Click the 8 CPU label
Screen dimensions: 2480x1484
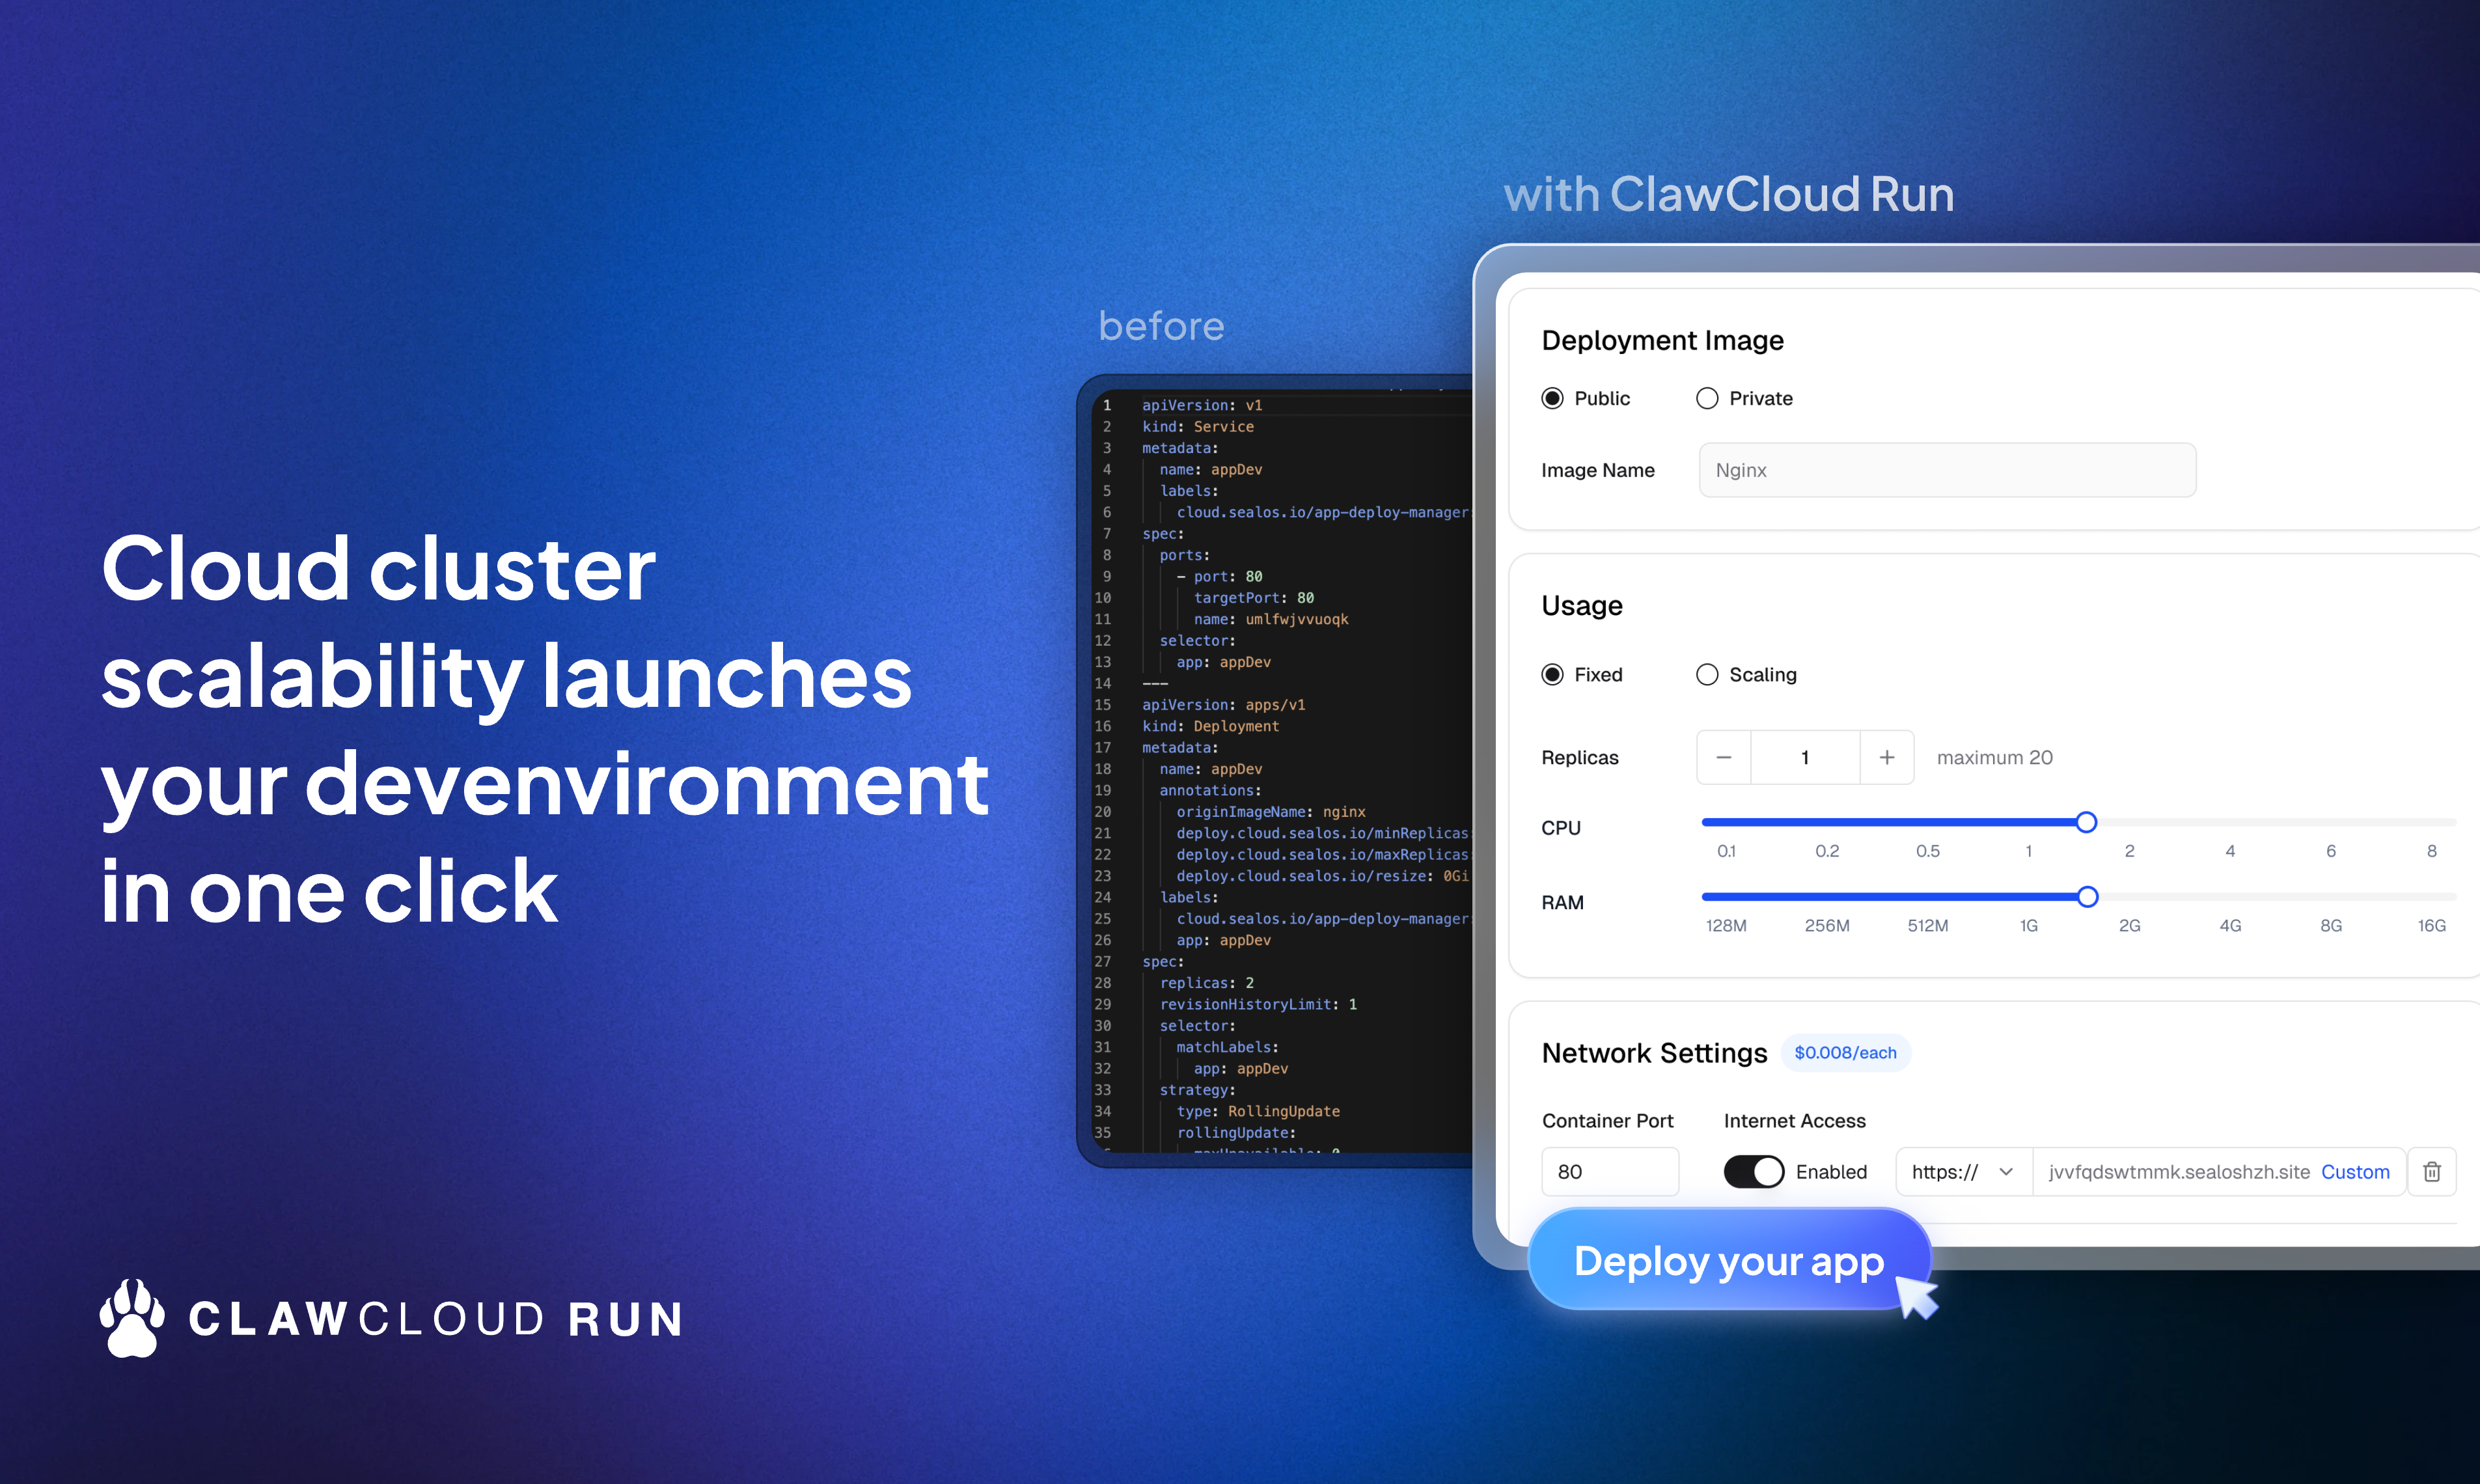click(2431, 851)
